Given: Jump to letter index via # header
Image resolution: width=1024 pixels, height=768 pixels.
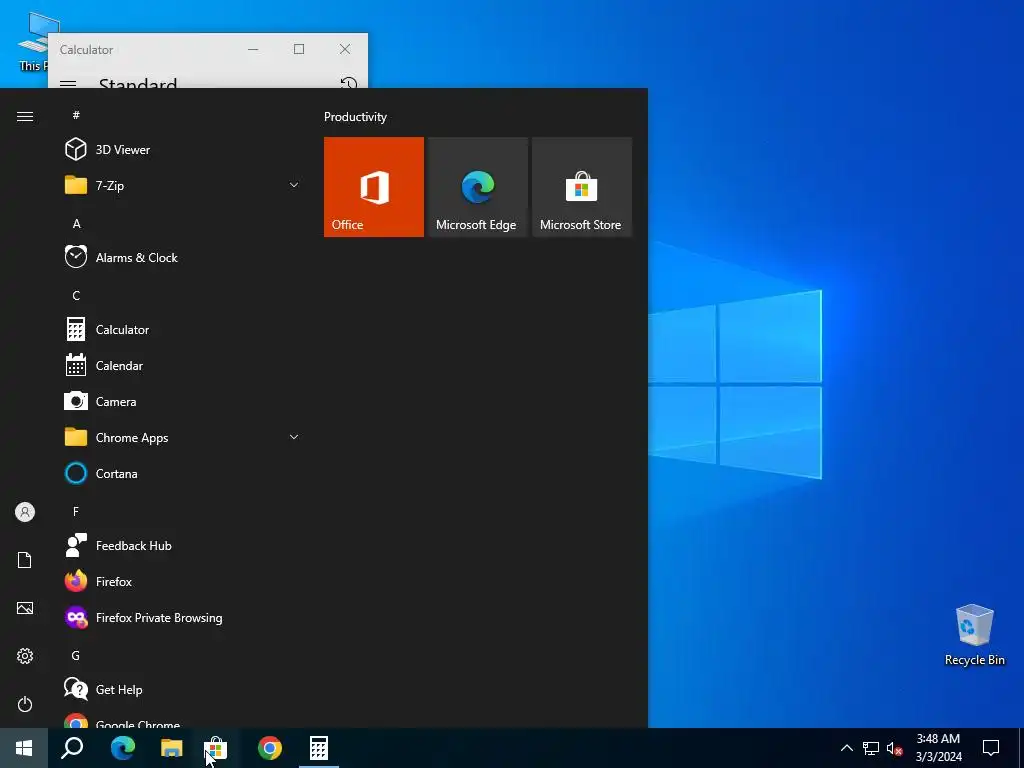Looking at the screenshot, I should pos(76,115).
